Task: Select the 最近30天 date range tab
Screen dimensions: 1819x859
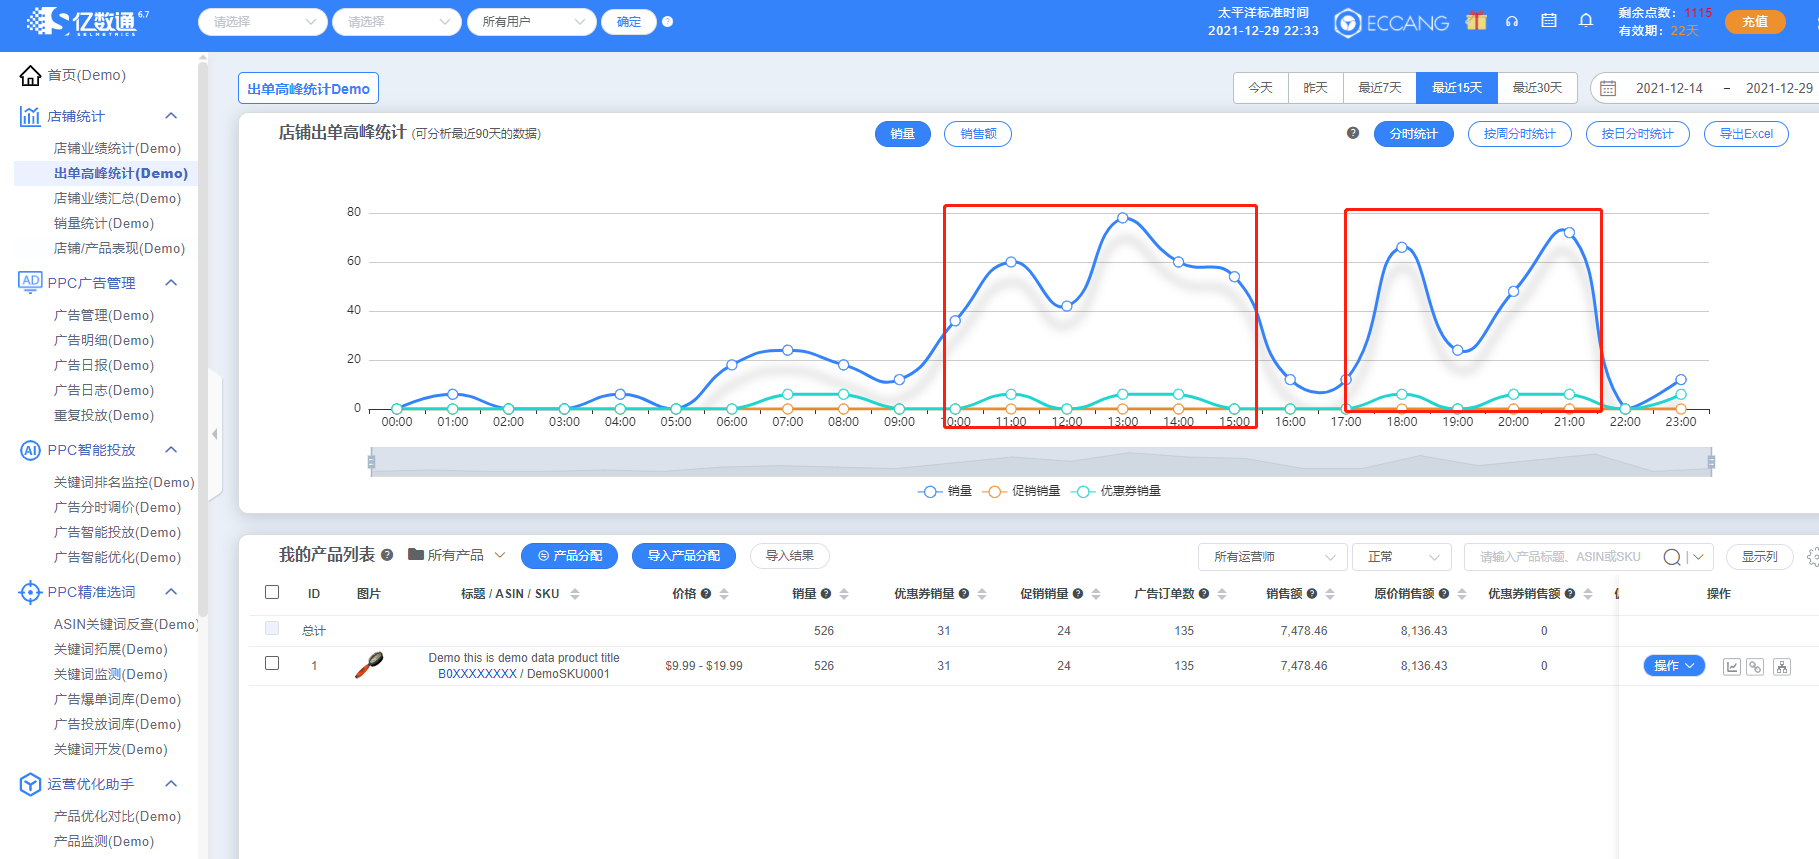Action: [x=1537, y=88]
